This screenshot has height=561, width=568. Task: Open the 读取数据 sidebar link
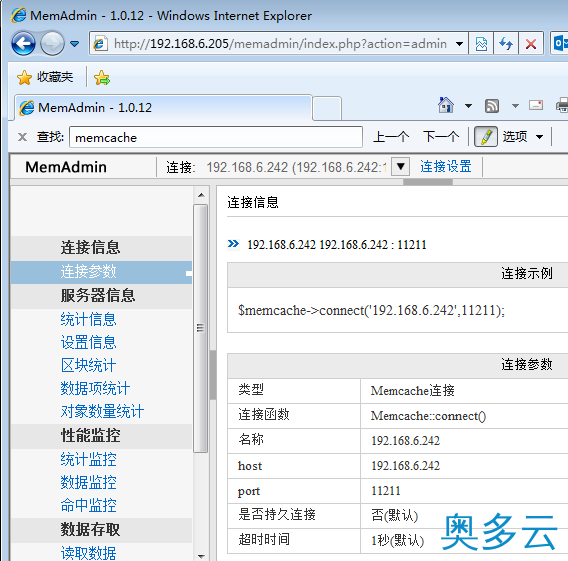[88, 553]
